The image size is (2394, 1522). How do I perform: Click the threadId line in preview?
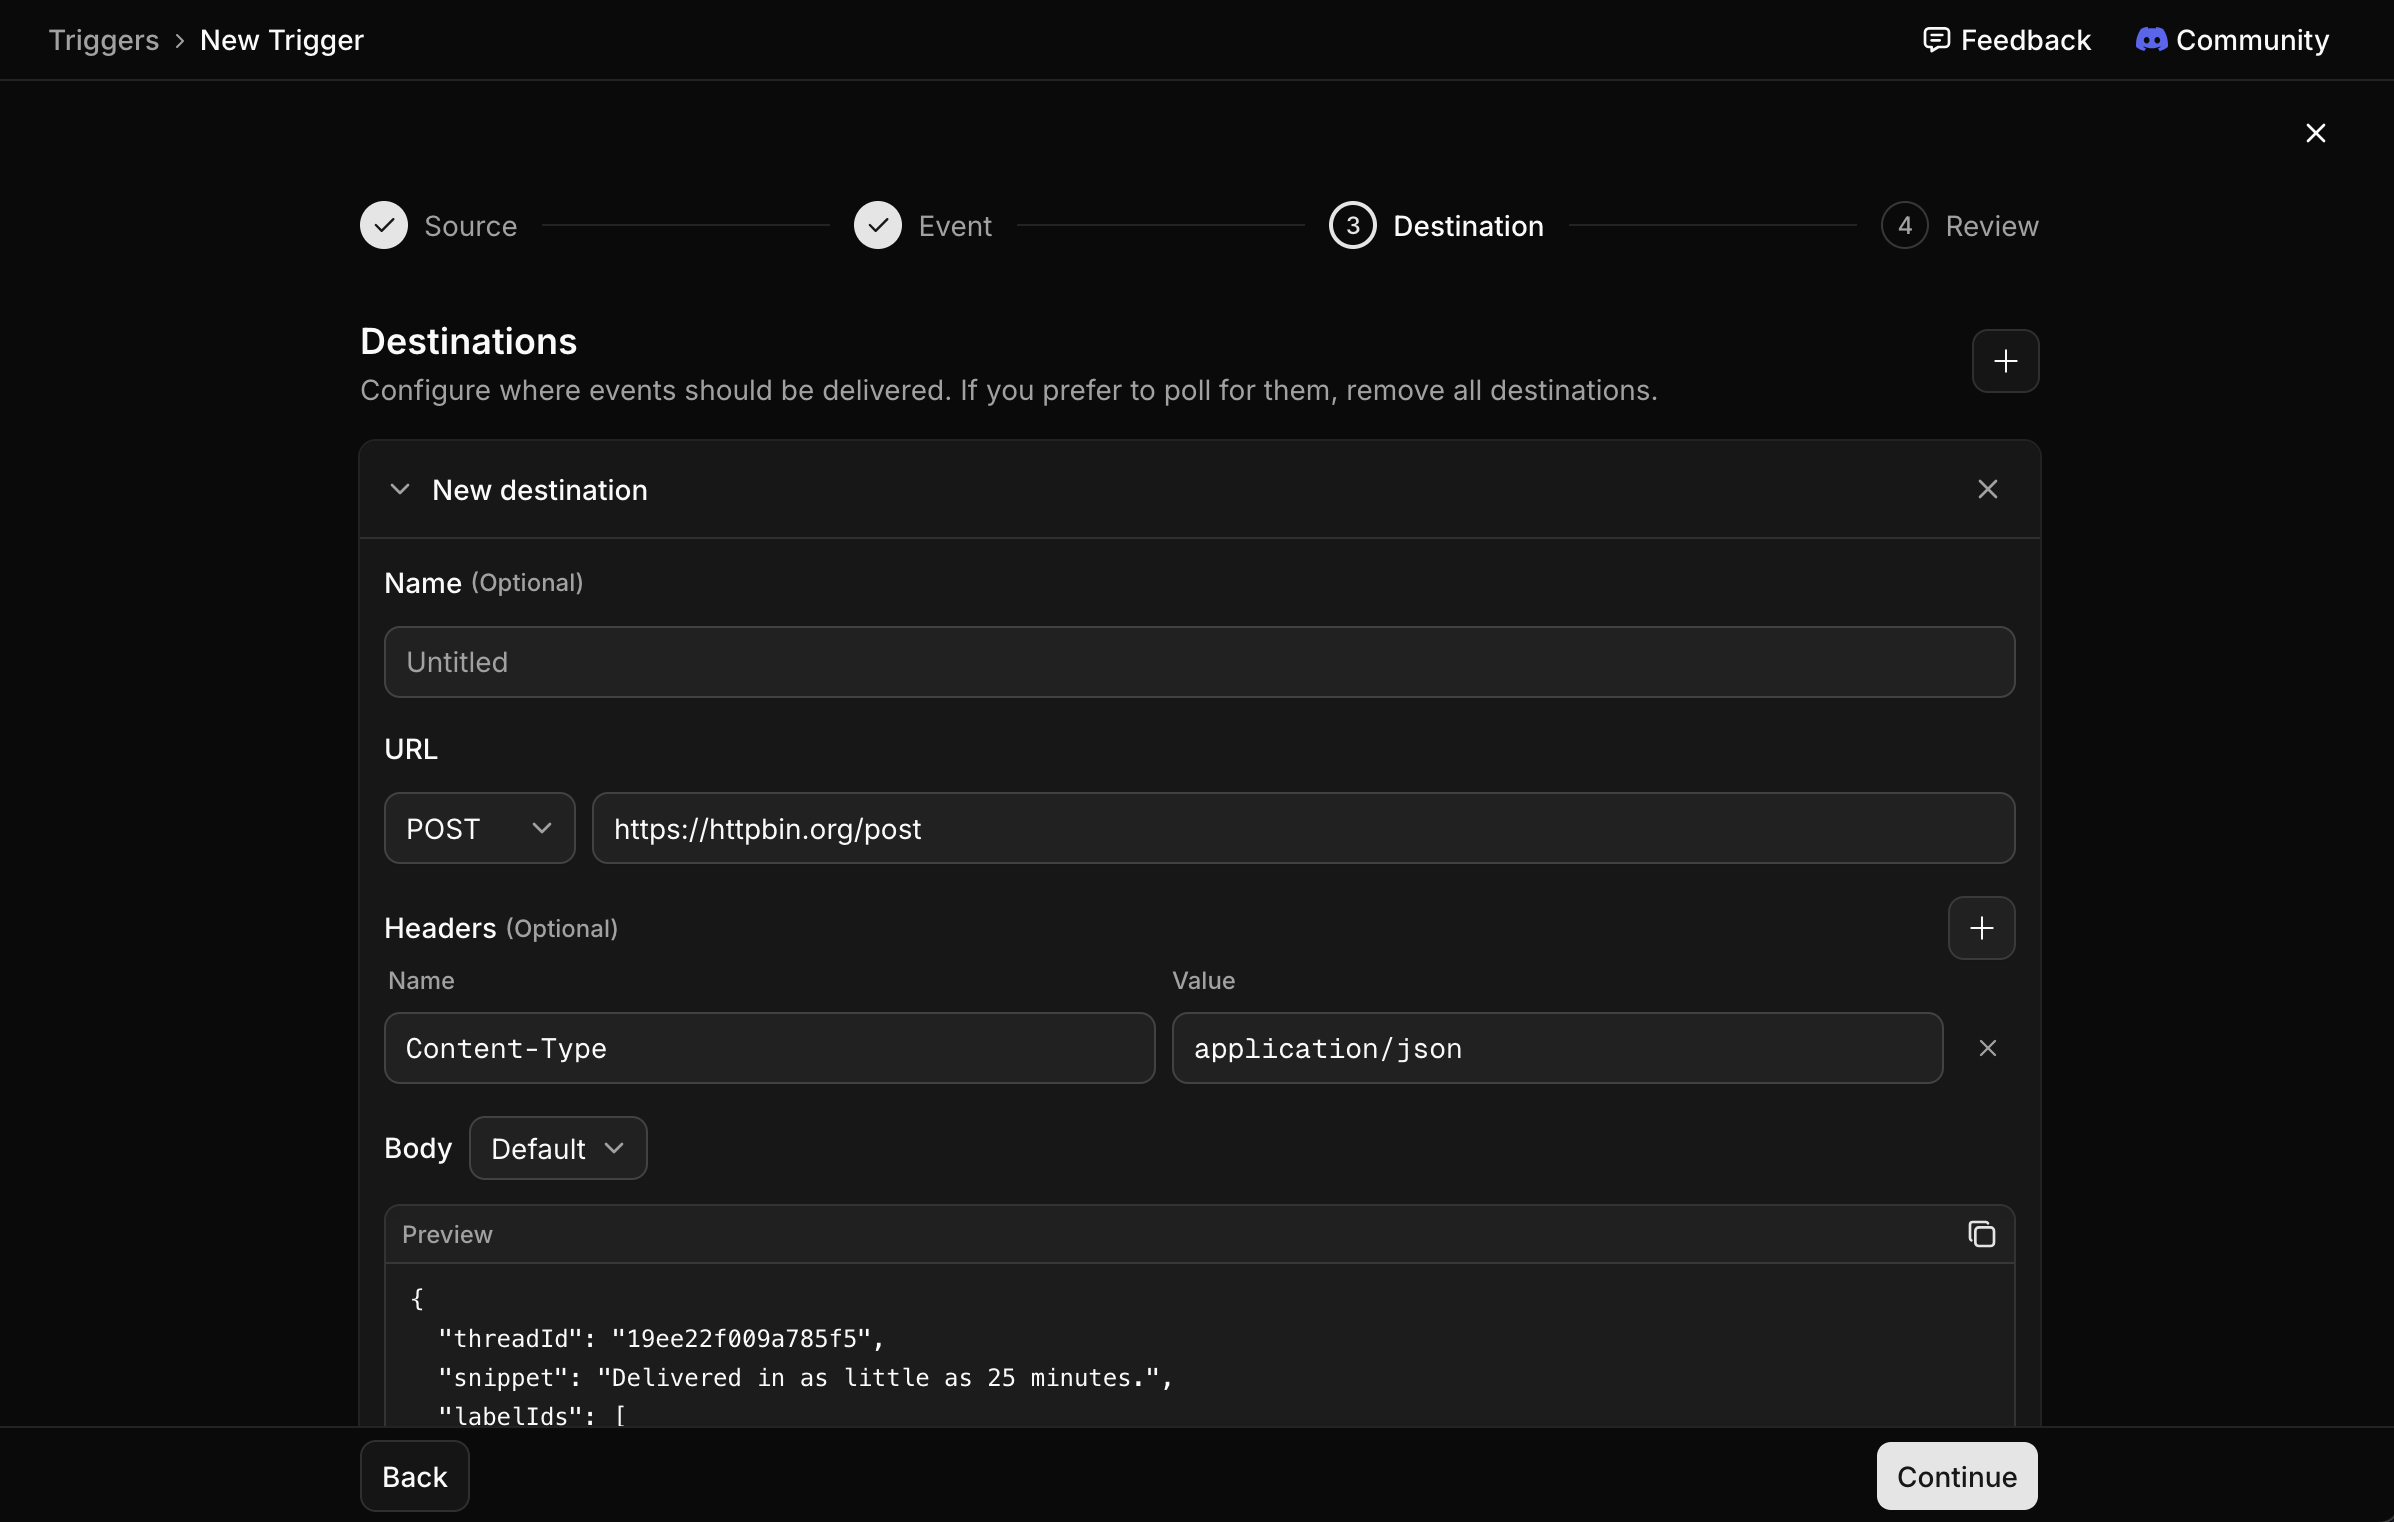point(661,1339)
